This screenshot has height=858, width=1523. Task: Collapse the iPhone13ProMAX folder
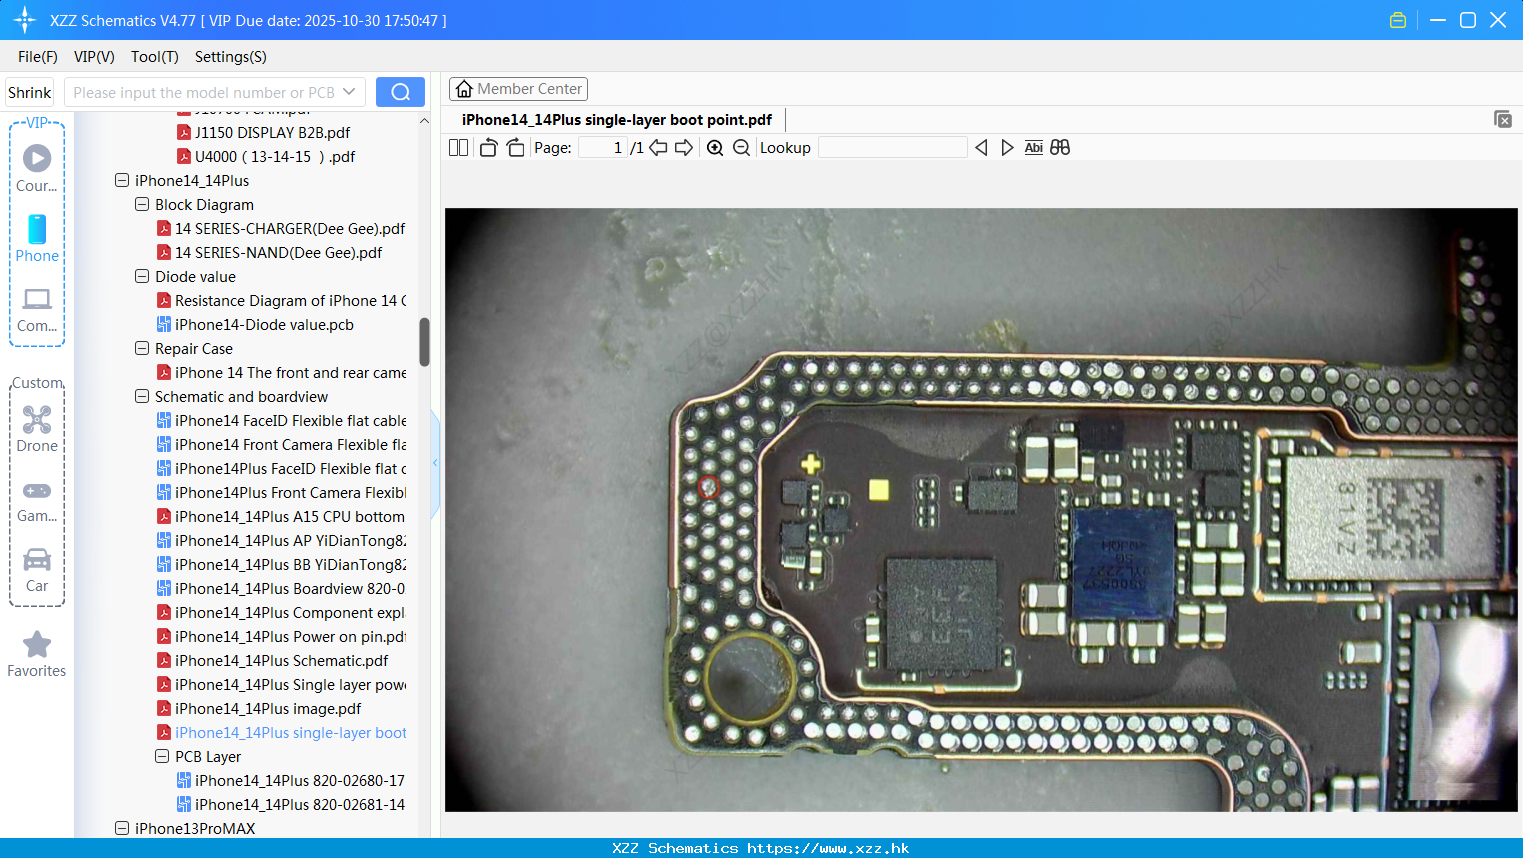pyautogui.click(x=122, y=829)
